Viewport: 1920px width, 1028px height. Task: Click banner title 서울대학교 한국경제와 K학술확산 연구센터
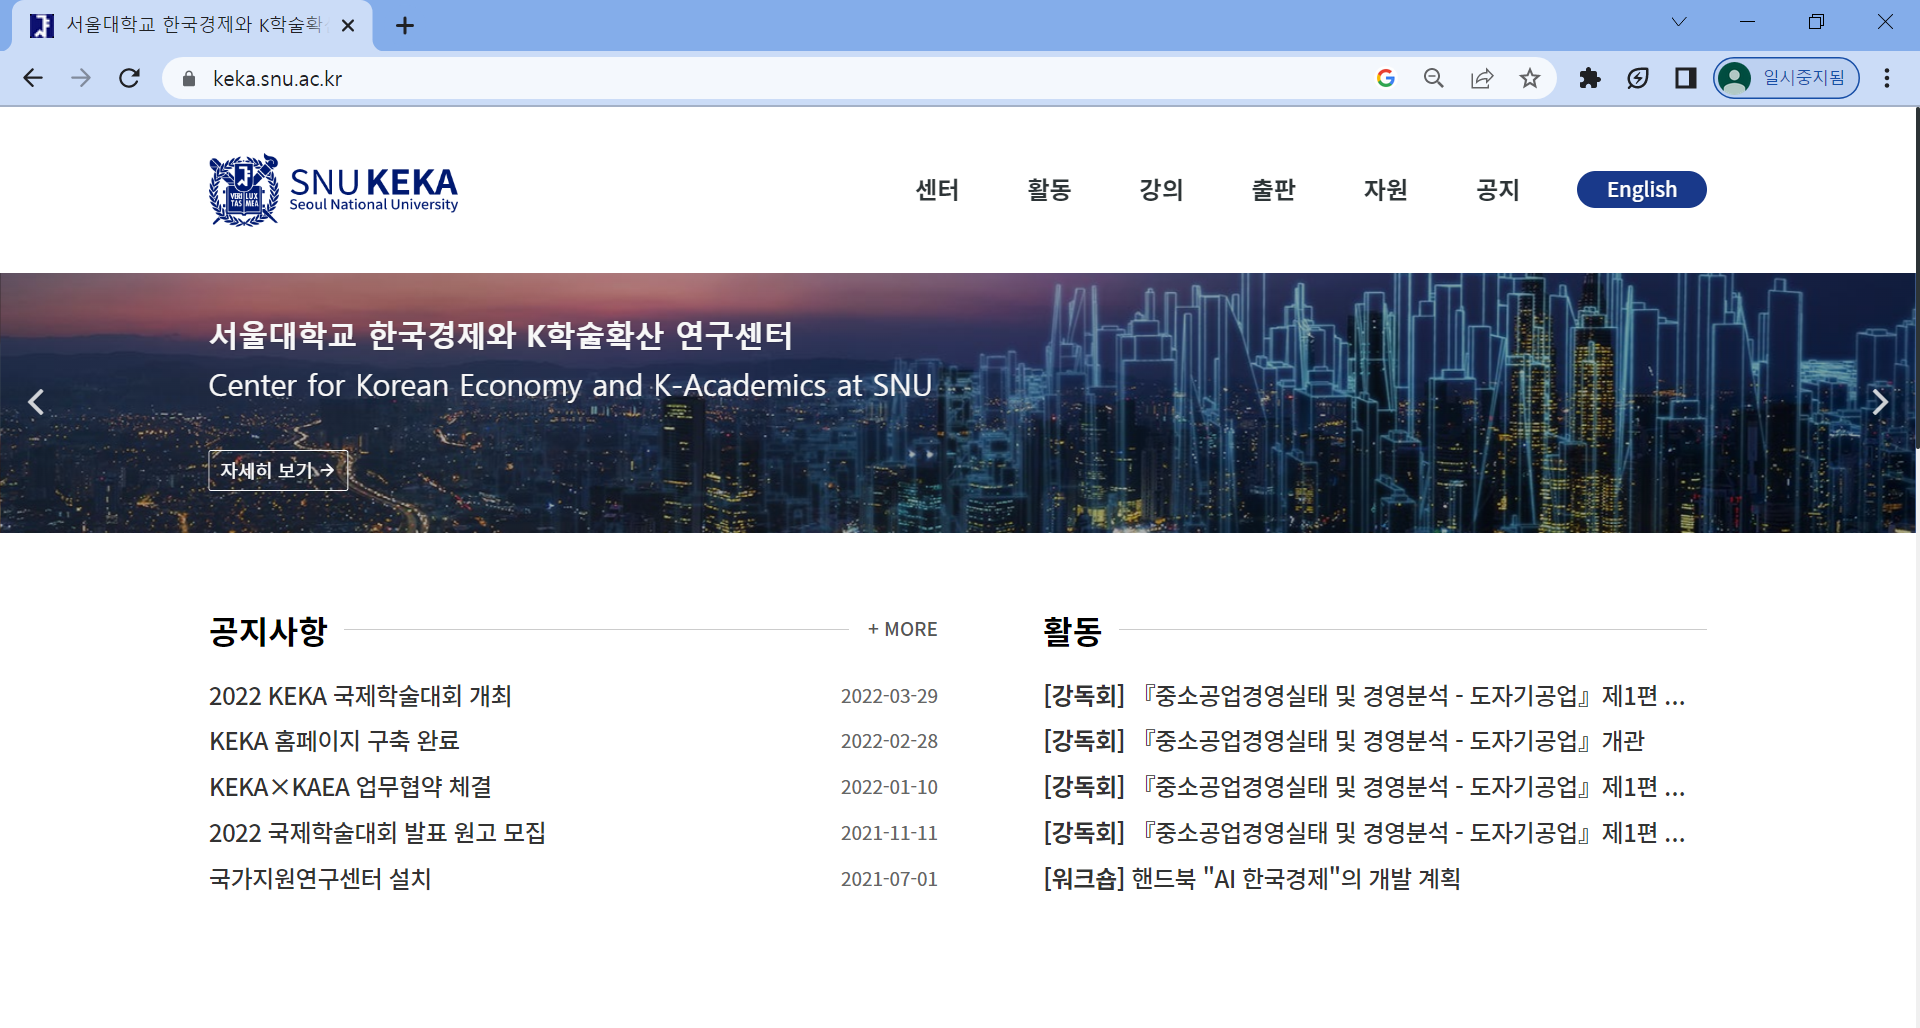pos(500,335)
